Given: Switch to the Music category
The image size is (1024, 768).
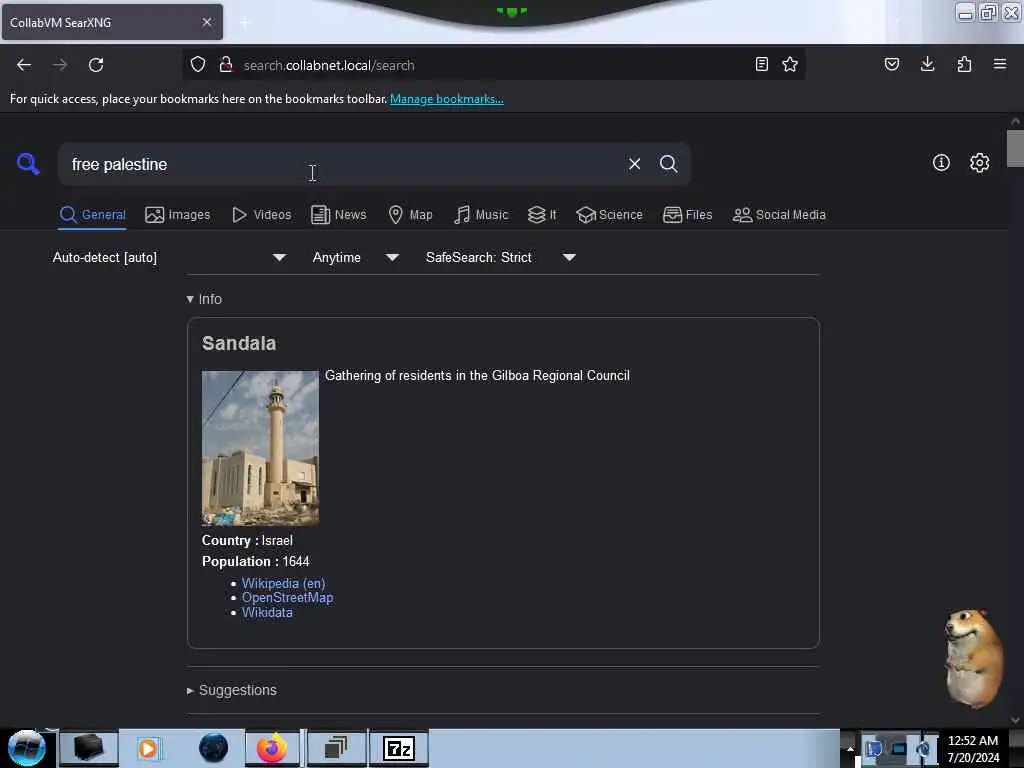Looking at the screenshot, I should coord(481,215).
